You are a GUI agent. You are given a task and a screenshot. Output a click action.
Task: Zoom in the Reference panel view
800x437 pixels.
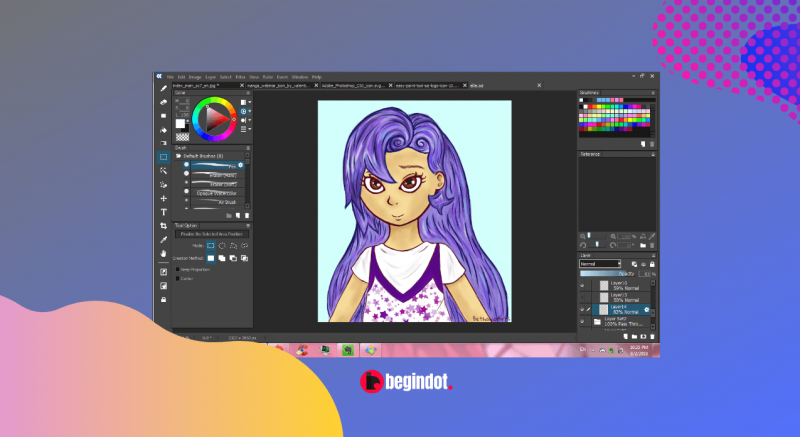click(x=613, y=237)
